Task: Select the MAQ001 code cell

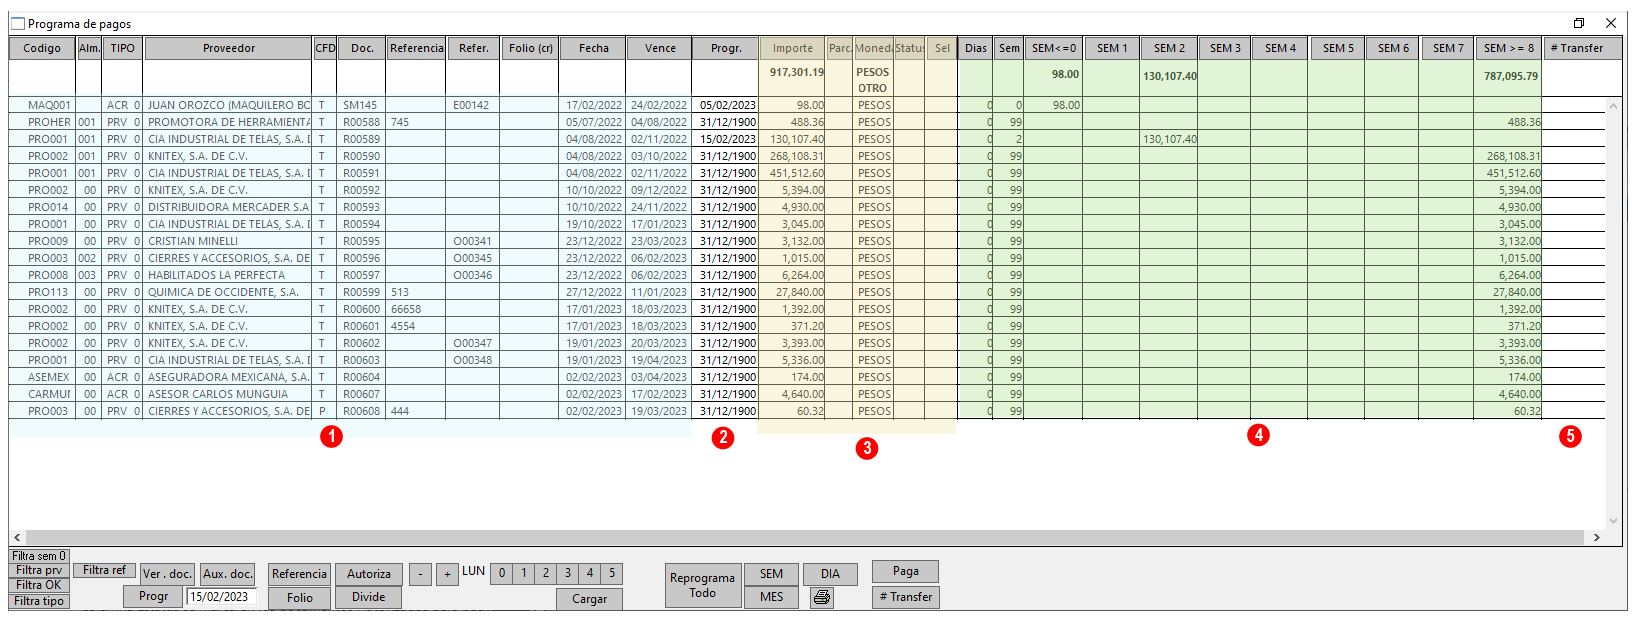Action: click(x=42, y=105)
